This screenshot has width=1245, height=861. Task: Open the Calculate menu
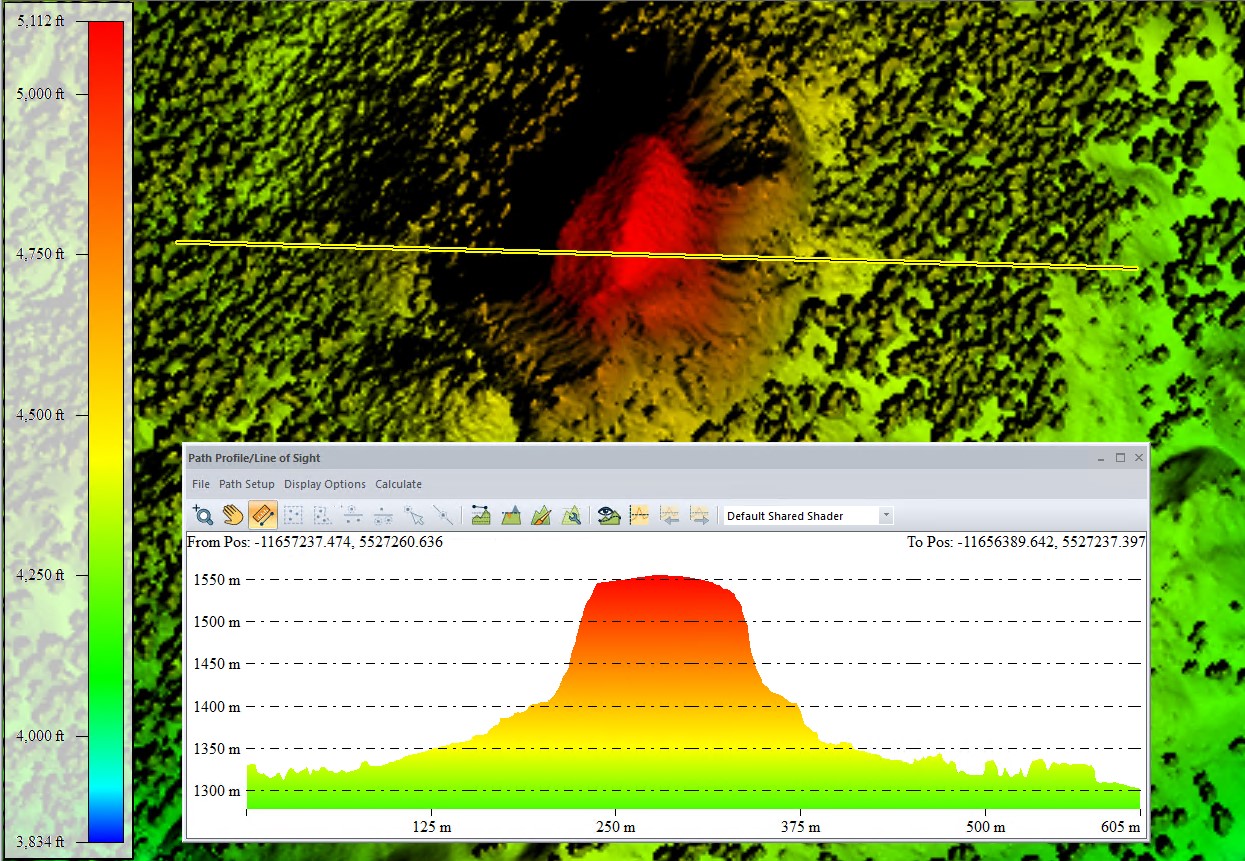398,484
